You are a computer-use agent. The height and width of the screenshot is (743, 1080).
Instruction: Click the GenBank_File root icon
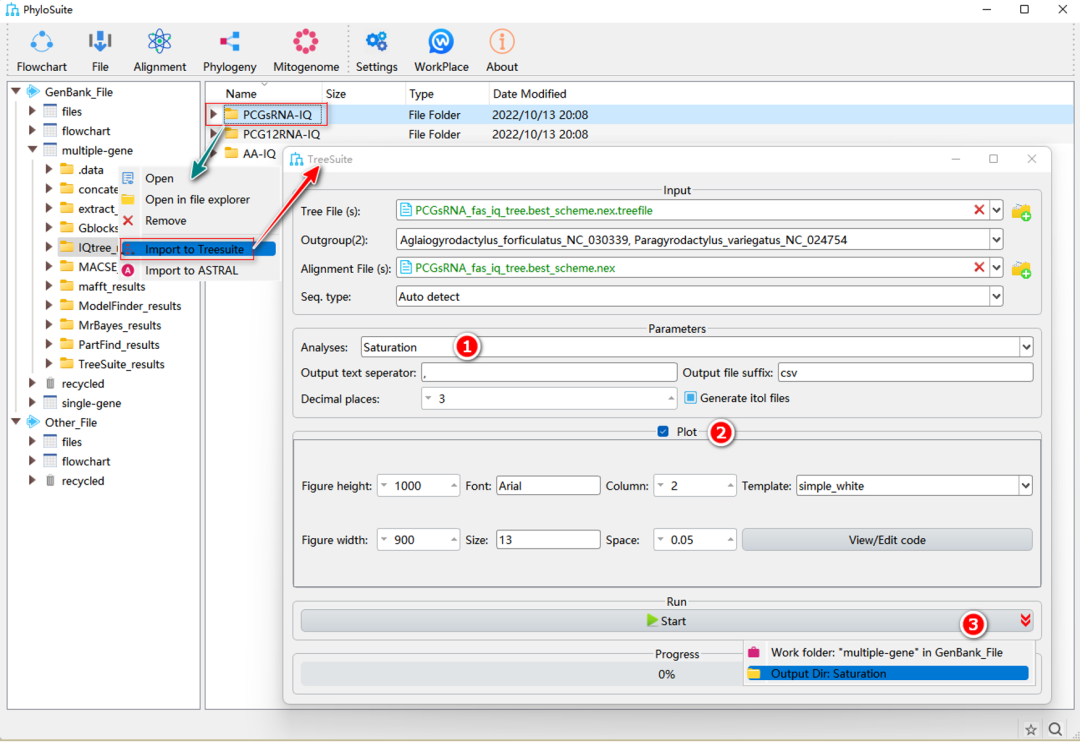[x=33, y=92]
